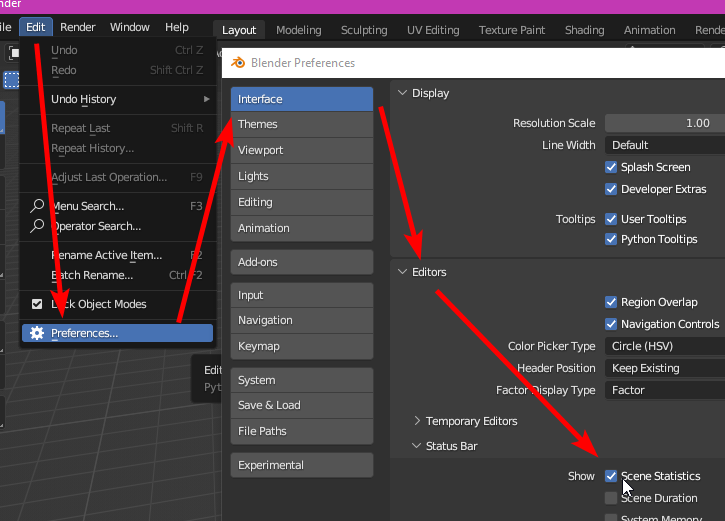
Task: Switch to Animation workspace tab
Action: point(650,30)
